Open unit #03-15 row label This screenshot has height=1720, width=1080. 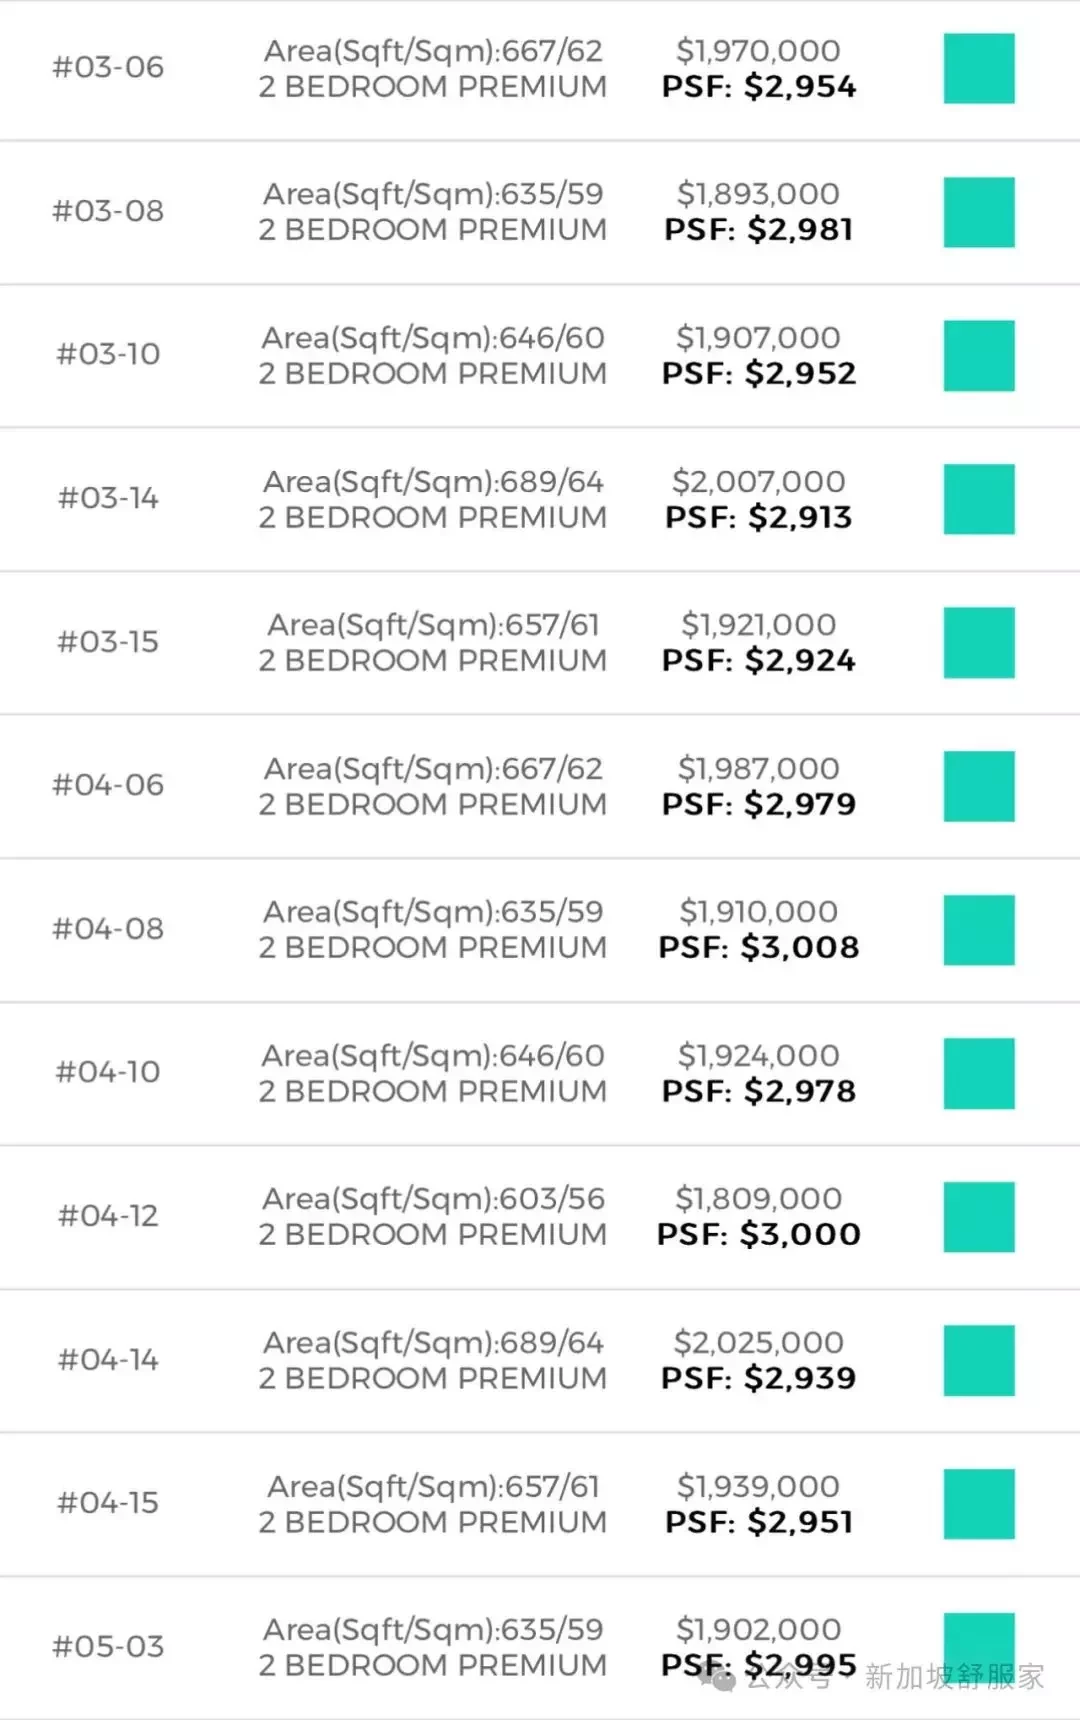coord(108,641)
